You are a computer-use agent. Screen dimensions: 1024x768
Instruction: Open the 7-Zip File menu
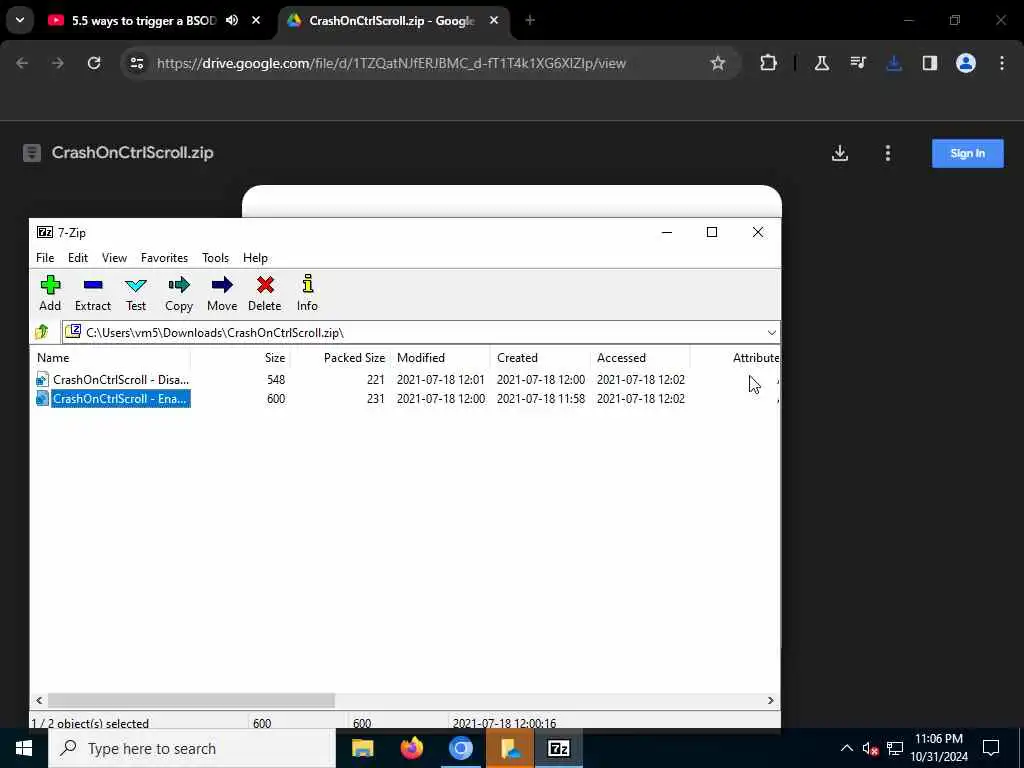coord(45,258)
